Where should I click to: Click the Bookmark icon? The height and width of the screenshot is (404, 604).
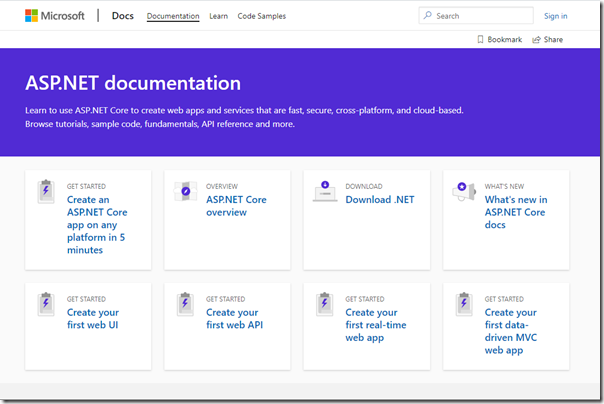pos(480,39)
